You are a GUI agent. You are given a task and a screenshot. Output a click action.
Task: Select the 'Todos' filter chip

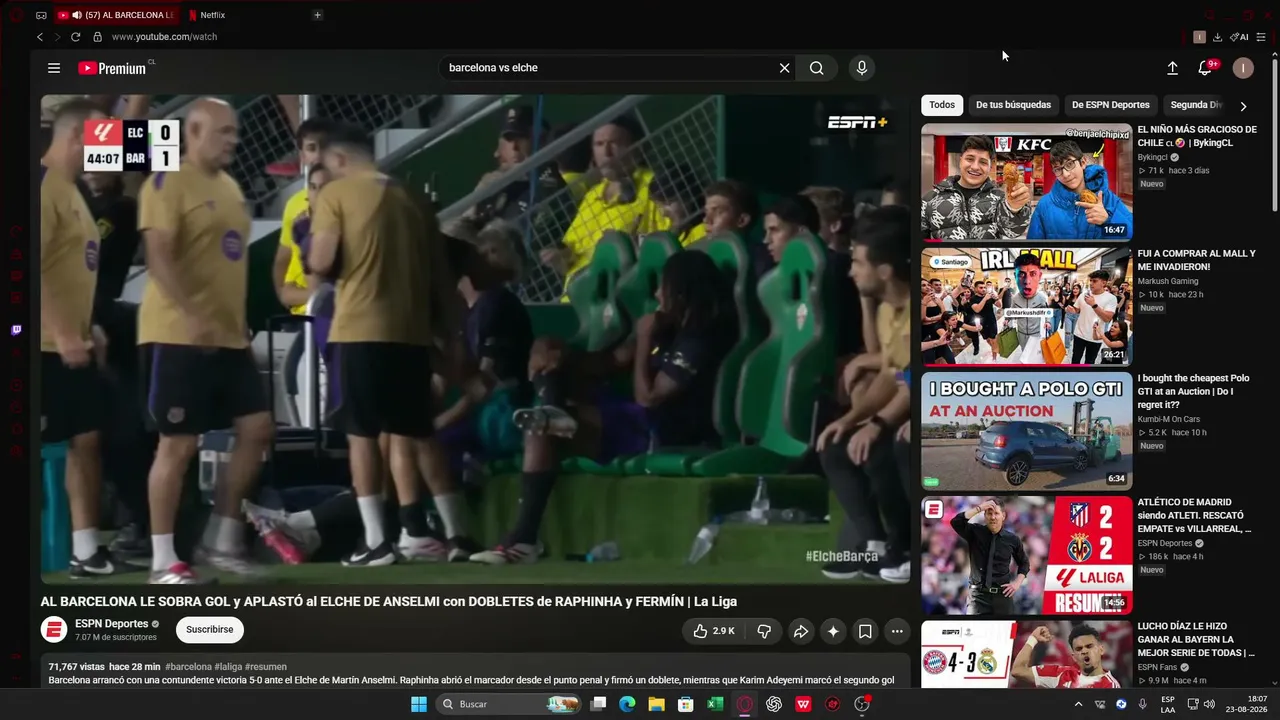(942, 105)
